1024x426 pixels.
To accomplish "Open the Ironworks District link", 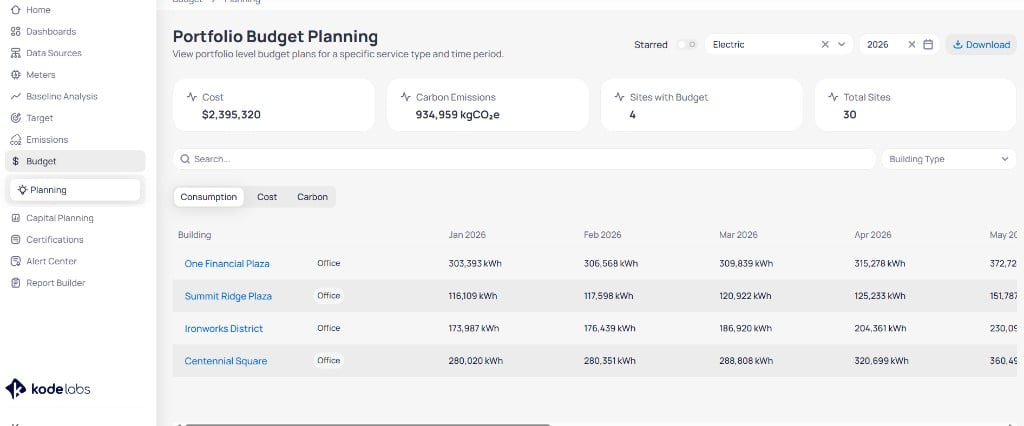I will [223, 329].
